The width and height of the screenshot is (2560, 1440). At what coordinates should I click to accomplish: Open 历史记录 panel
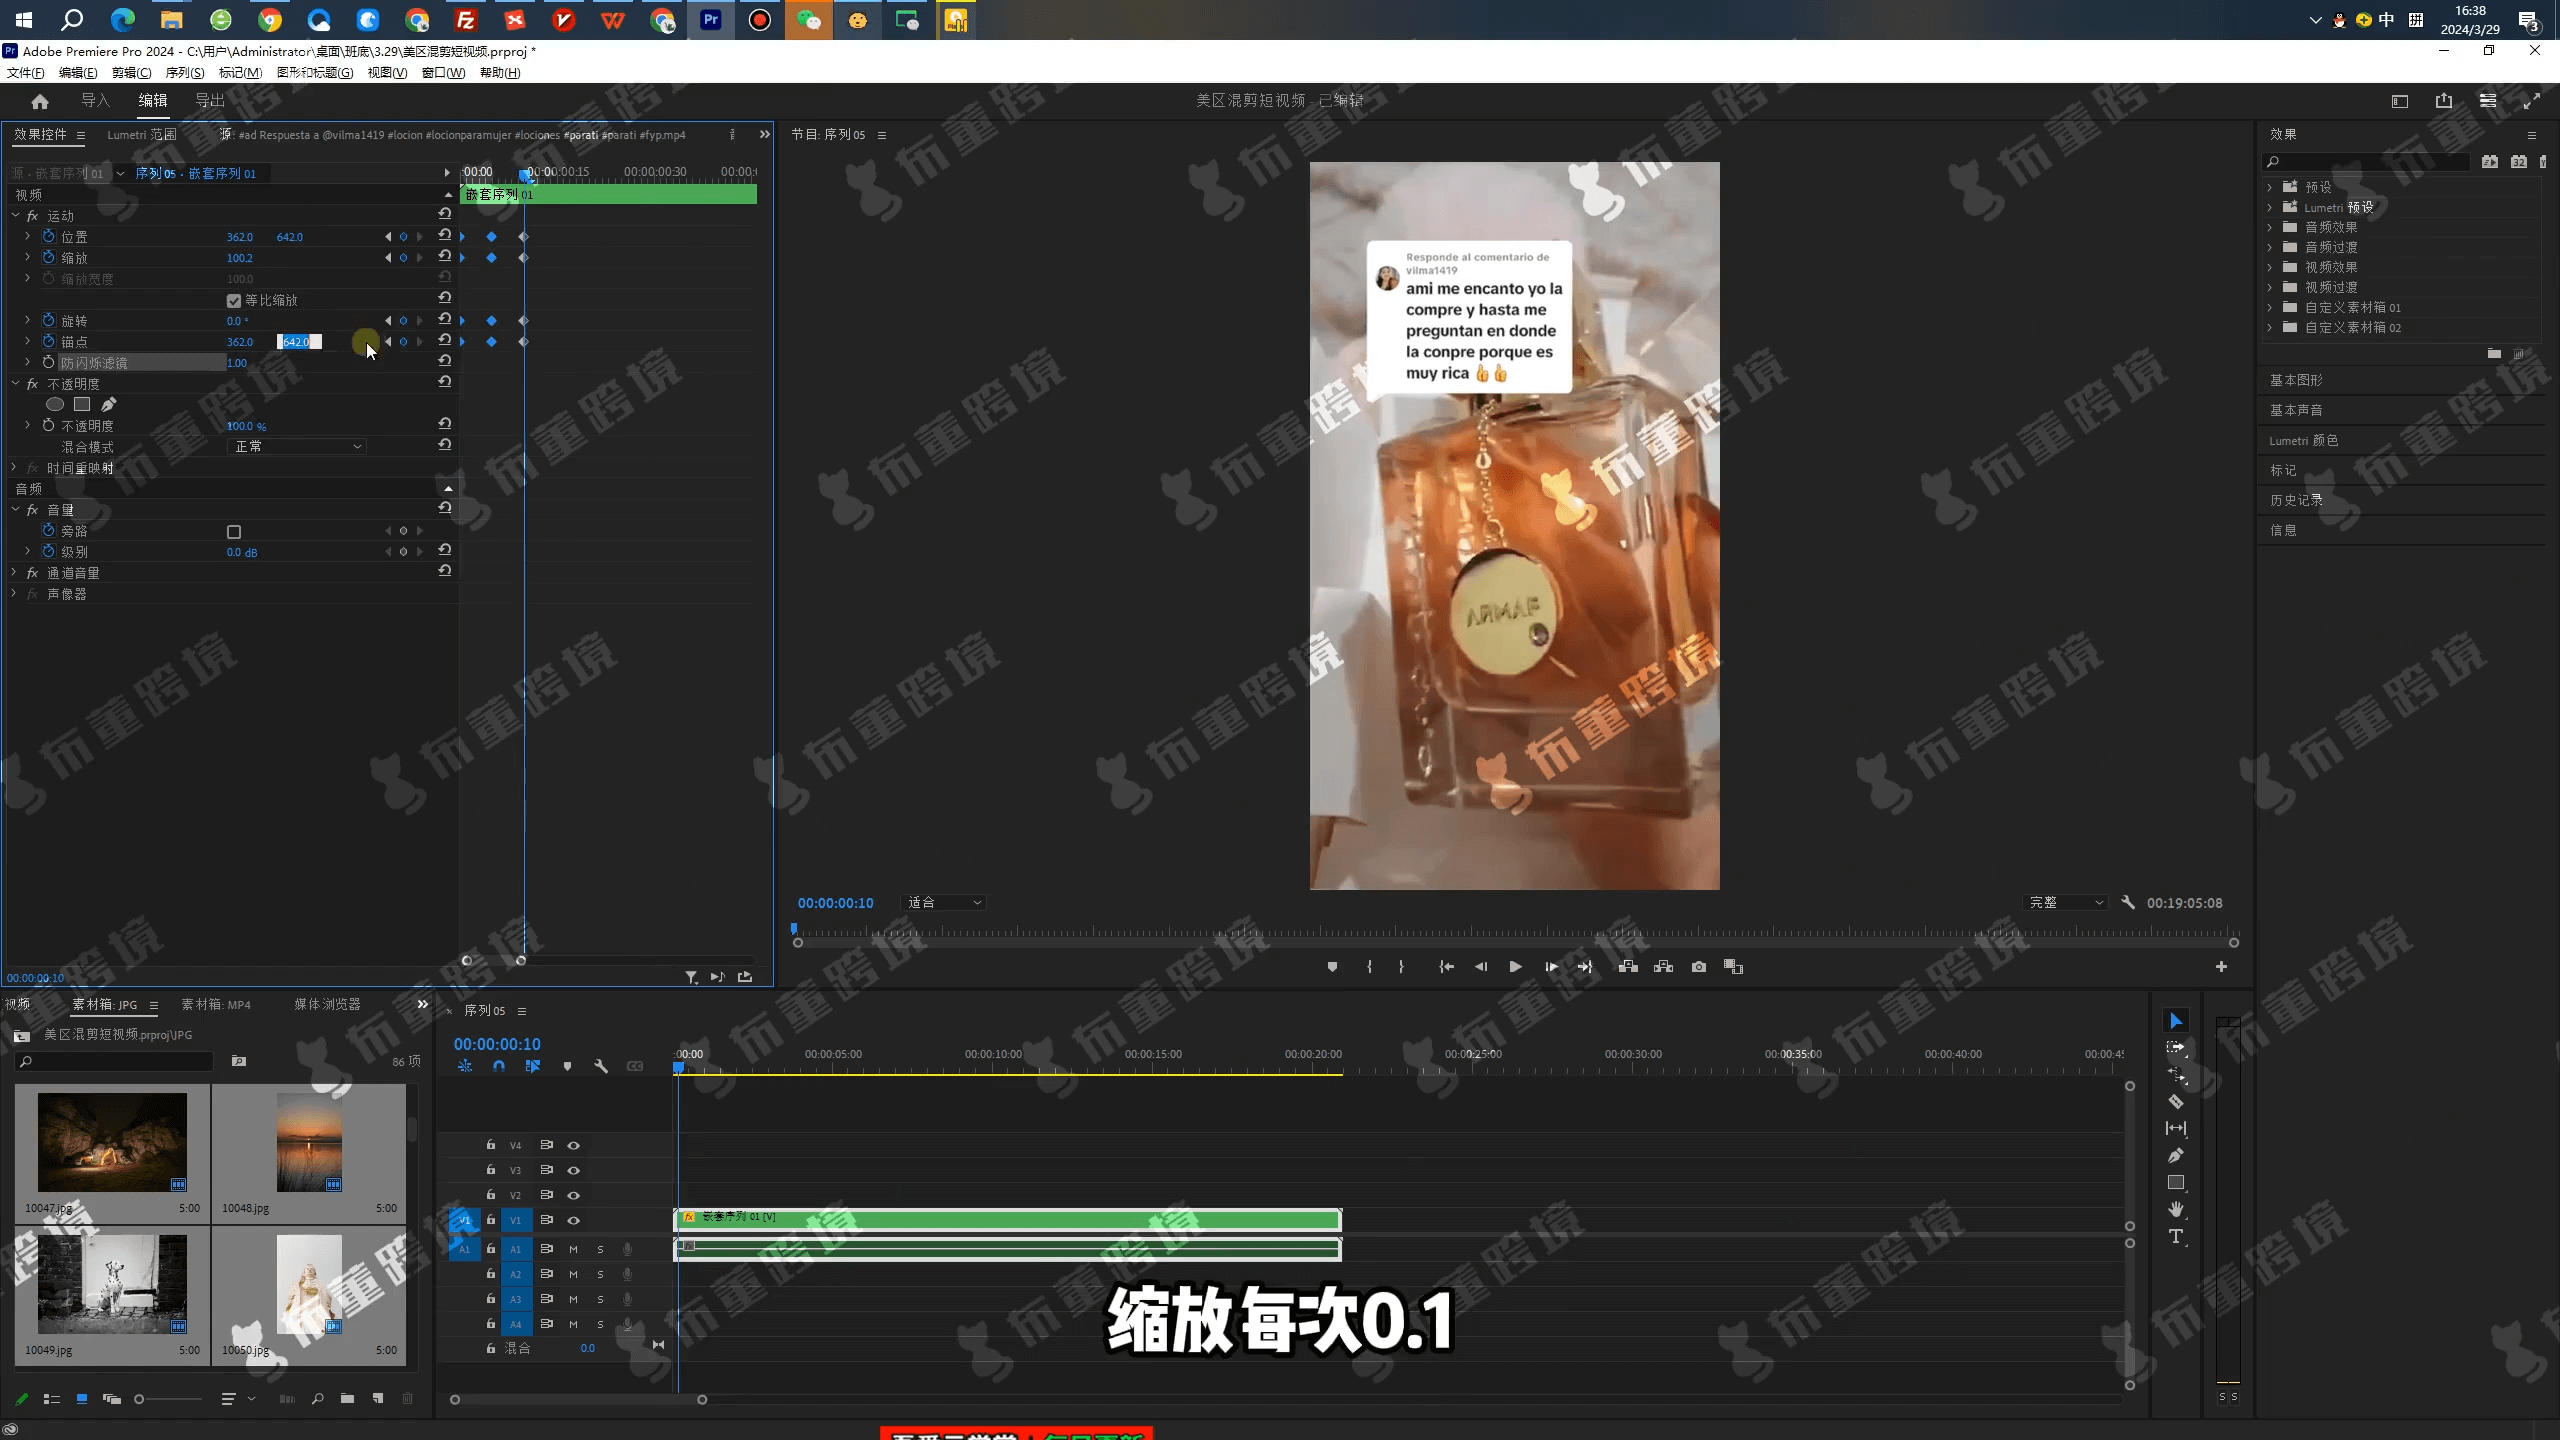pos(2296,500)
